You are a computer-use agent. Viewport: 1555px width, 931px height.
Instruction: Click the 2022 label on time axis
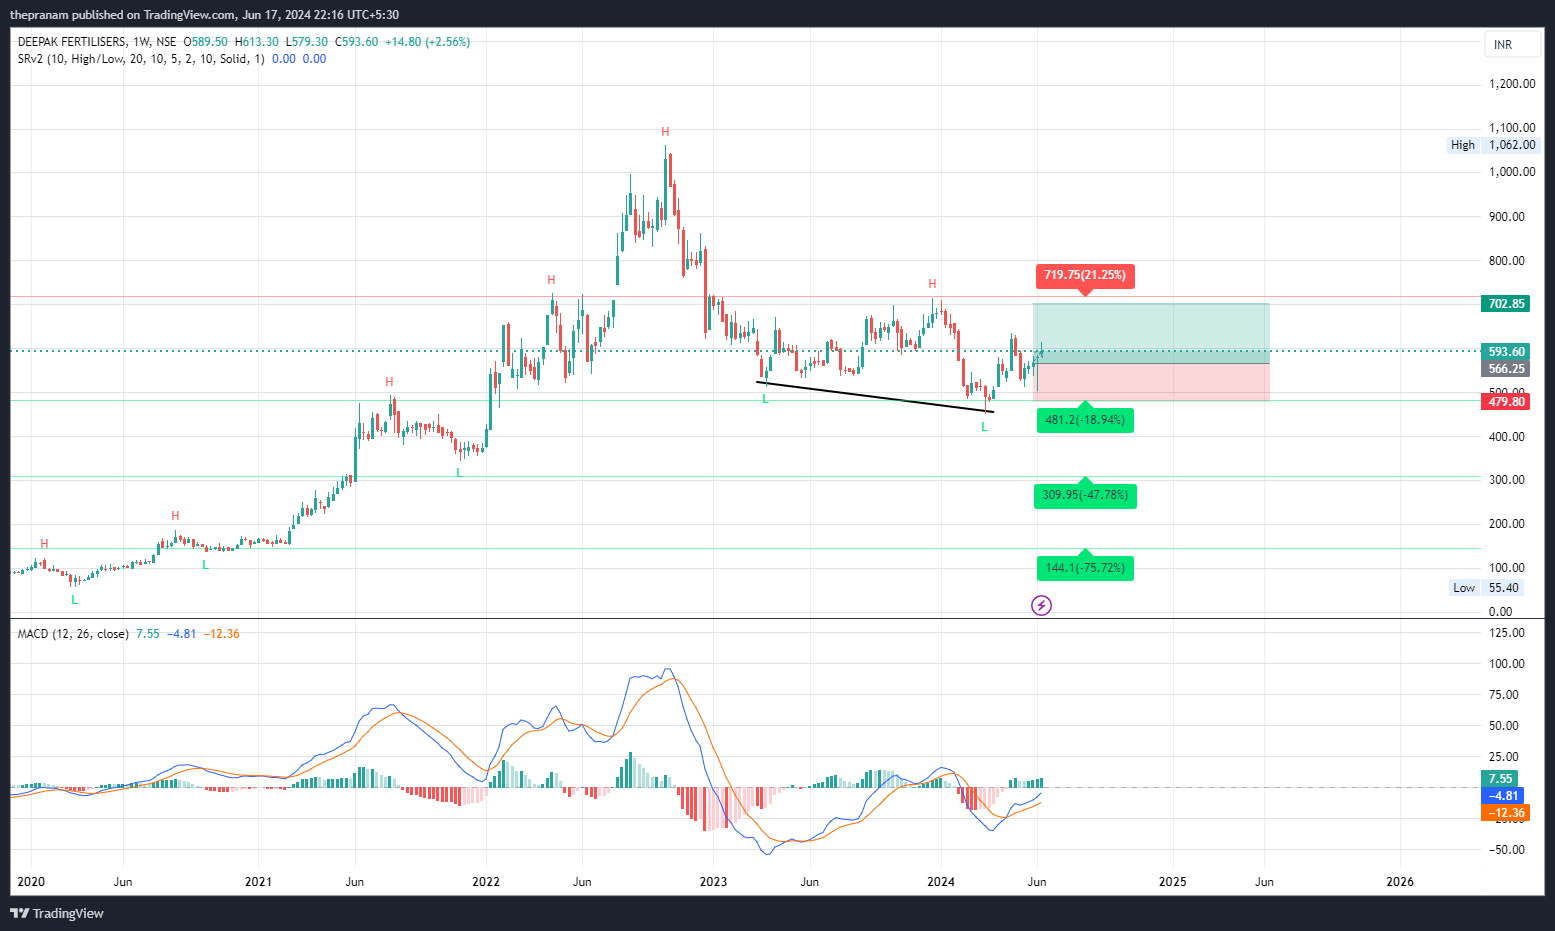pyautogui.click(x=486, y=882)
